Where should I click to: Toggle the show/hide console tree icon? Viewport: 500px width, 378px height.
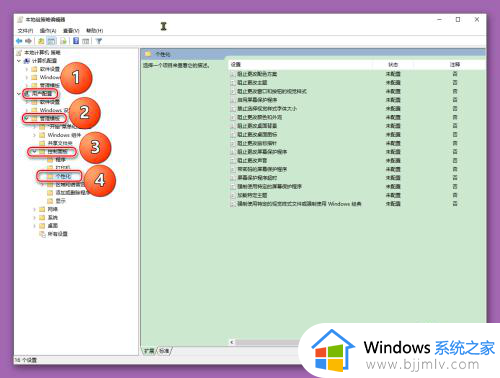coord(51,41)
